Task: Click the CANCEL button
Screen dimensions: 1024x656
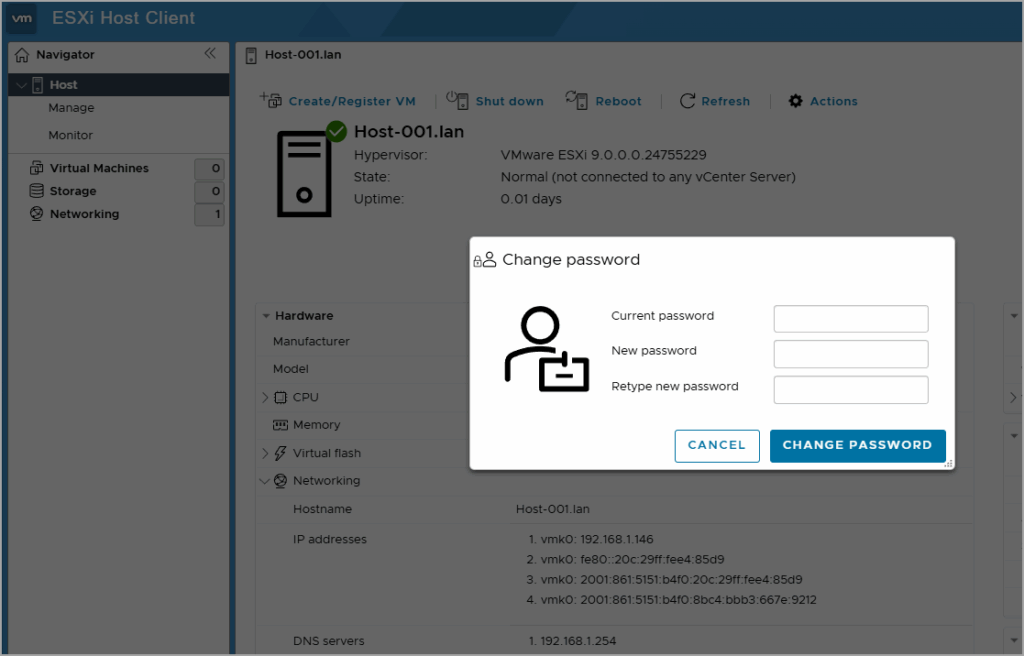Action: coord(717,446)
